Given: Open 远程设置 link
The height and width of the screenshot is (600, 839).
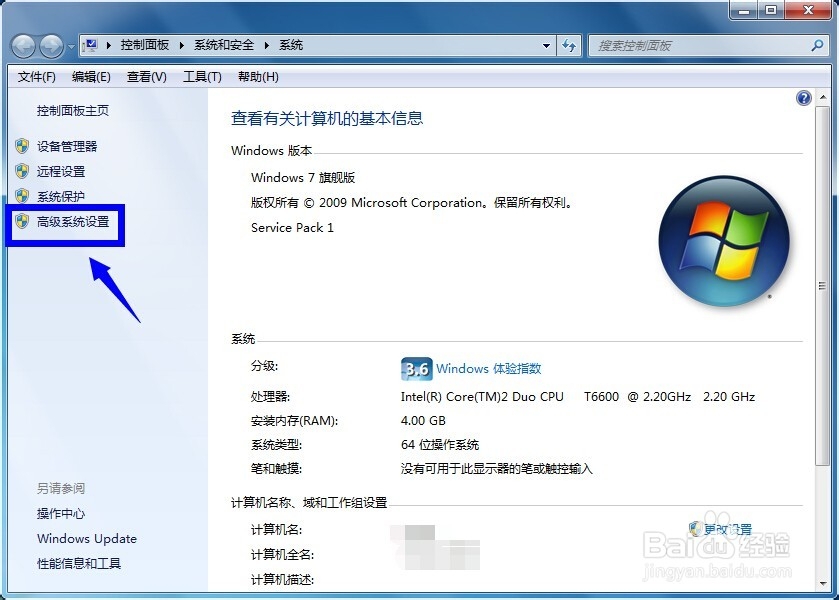Looking at the screenshot, I should coord(61,172).
